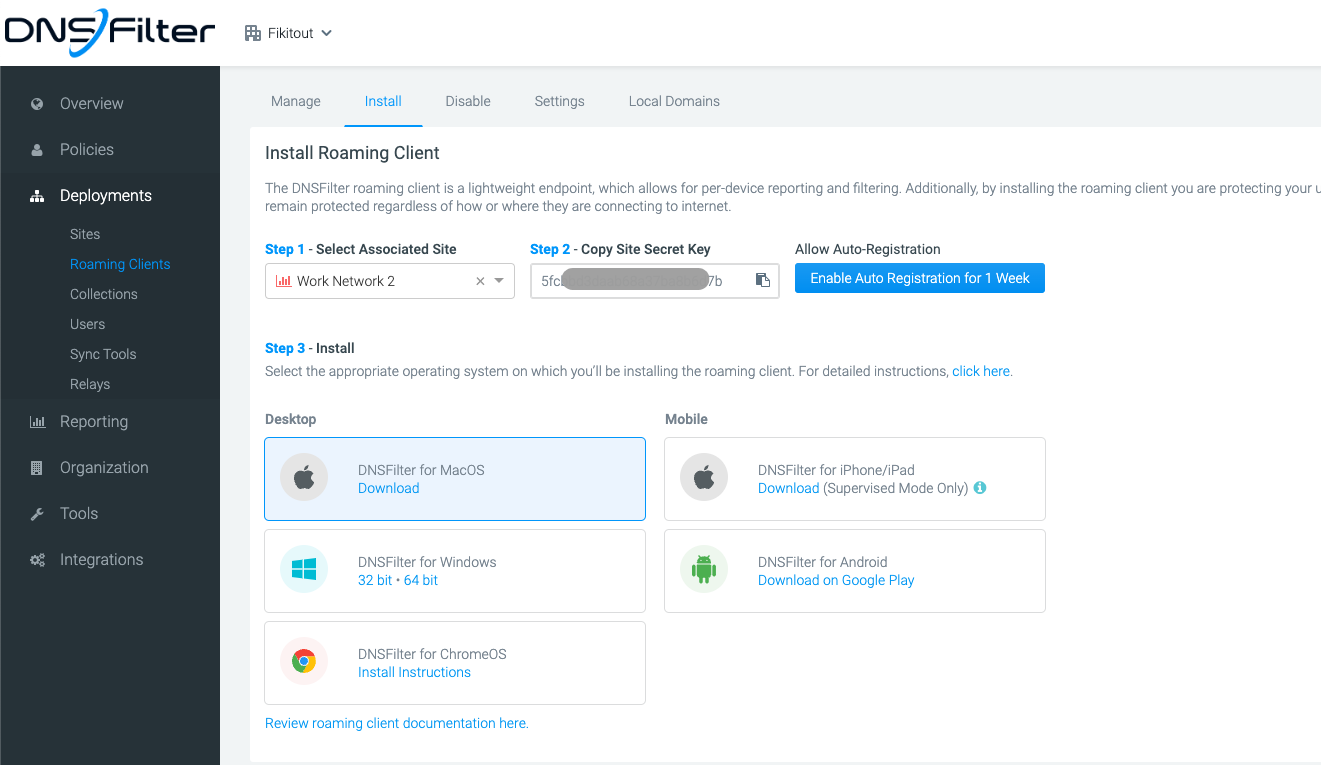
Task: Click the dropdown arrow of site selector
Action: (499, 281)
